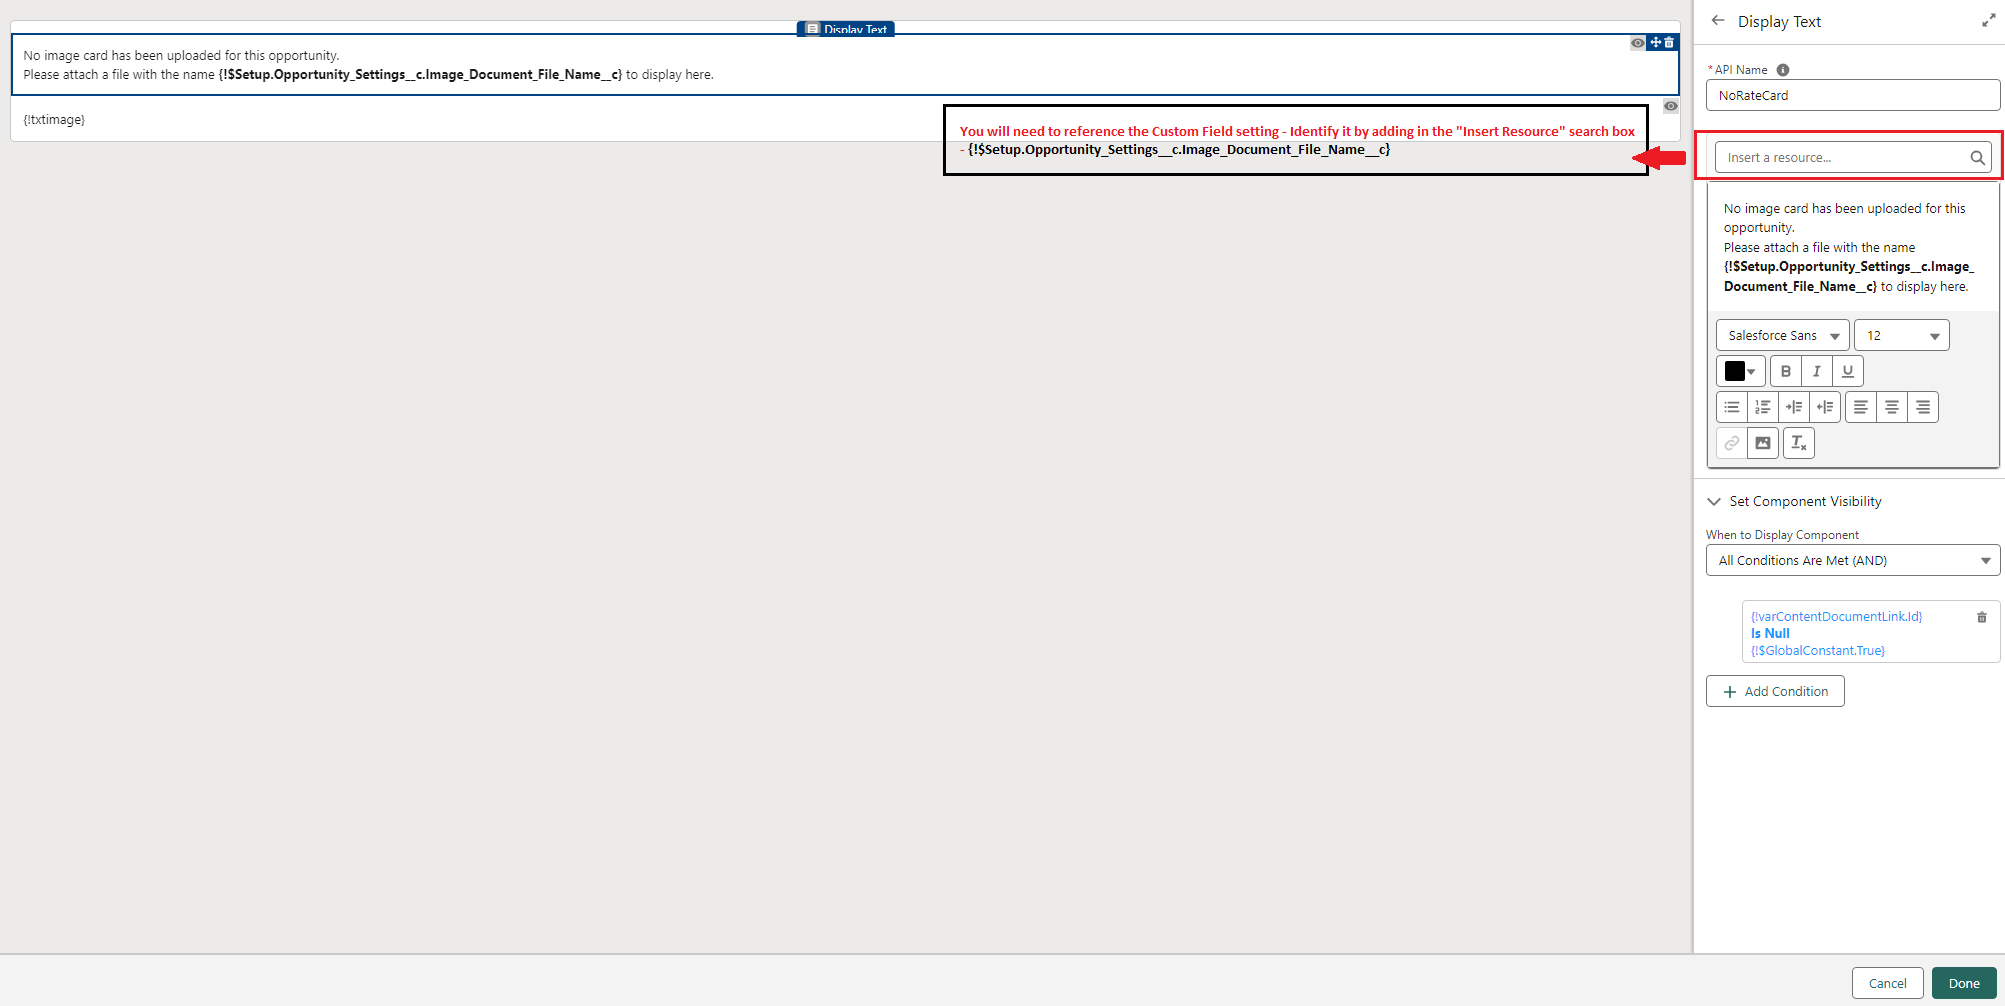The image size is (2005, 1006).
Task: Clear text formatting with the Tx button
Action: [x=1798, y=443]
